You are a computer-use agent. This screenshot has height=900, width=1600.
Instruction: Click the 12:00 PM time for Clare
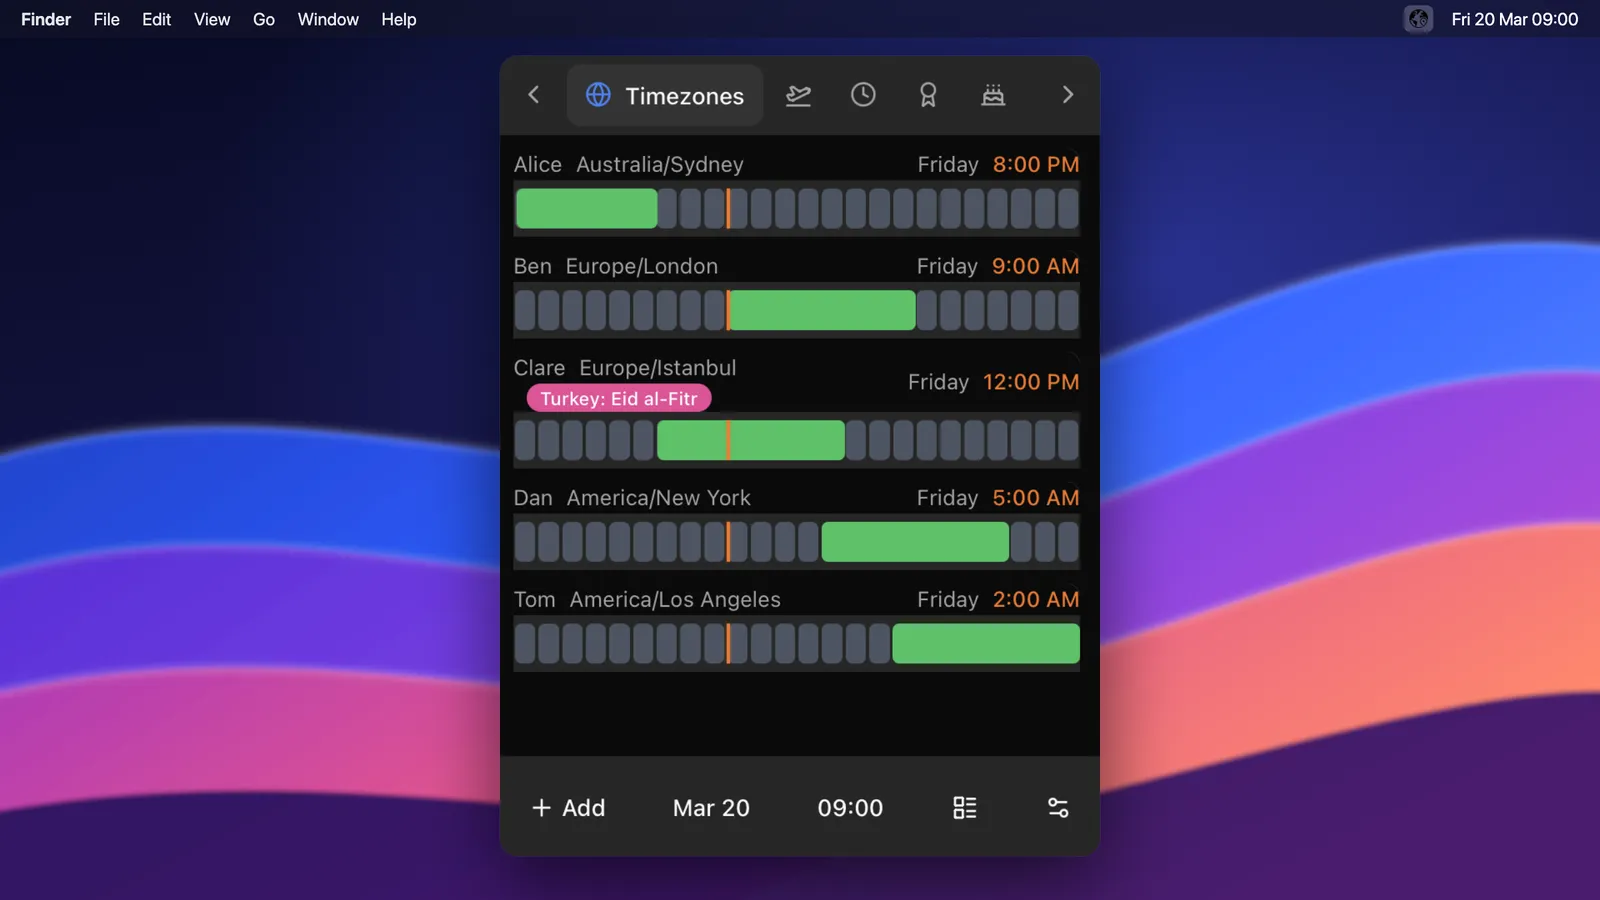(1031, 383)
